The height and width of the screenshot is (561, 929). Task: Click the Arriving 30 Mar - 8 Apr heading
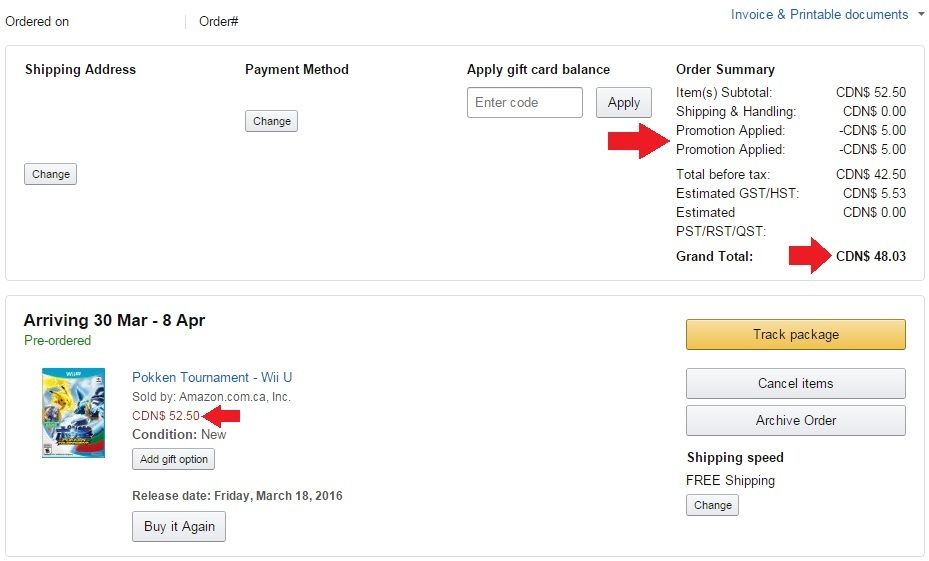(x=114, y=320)
